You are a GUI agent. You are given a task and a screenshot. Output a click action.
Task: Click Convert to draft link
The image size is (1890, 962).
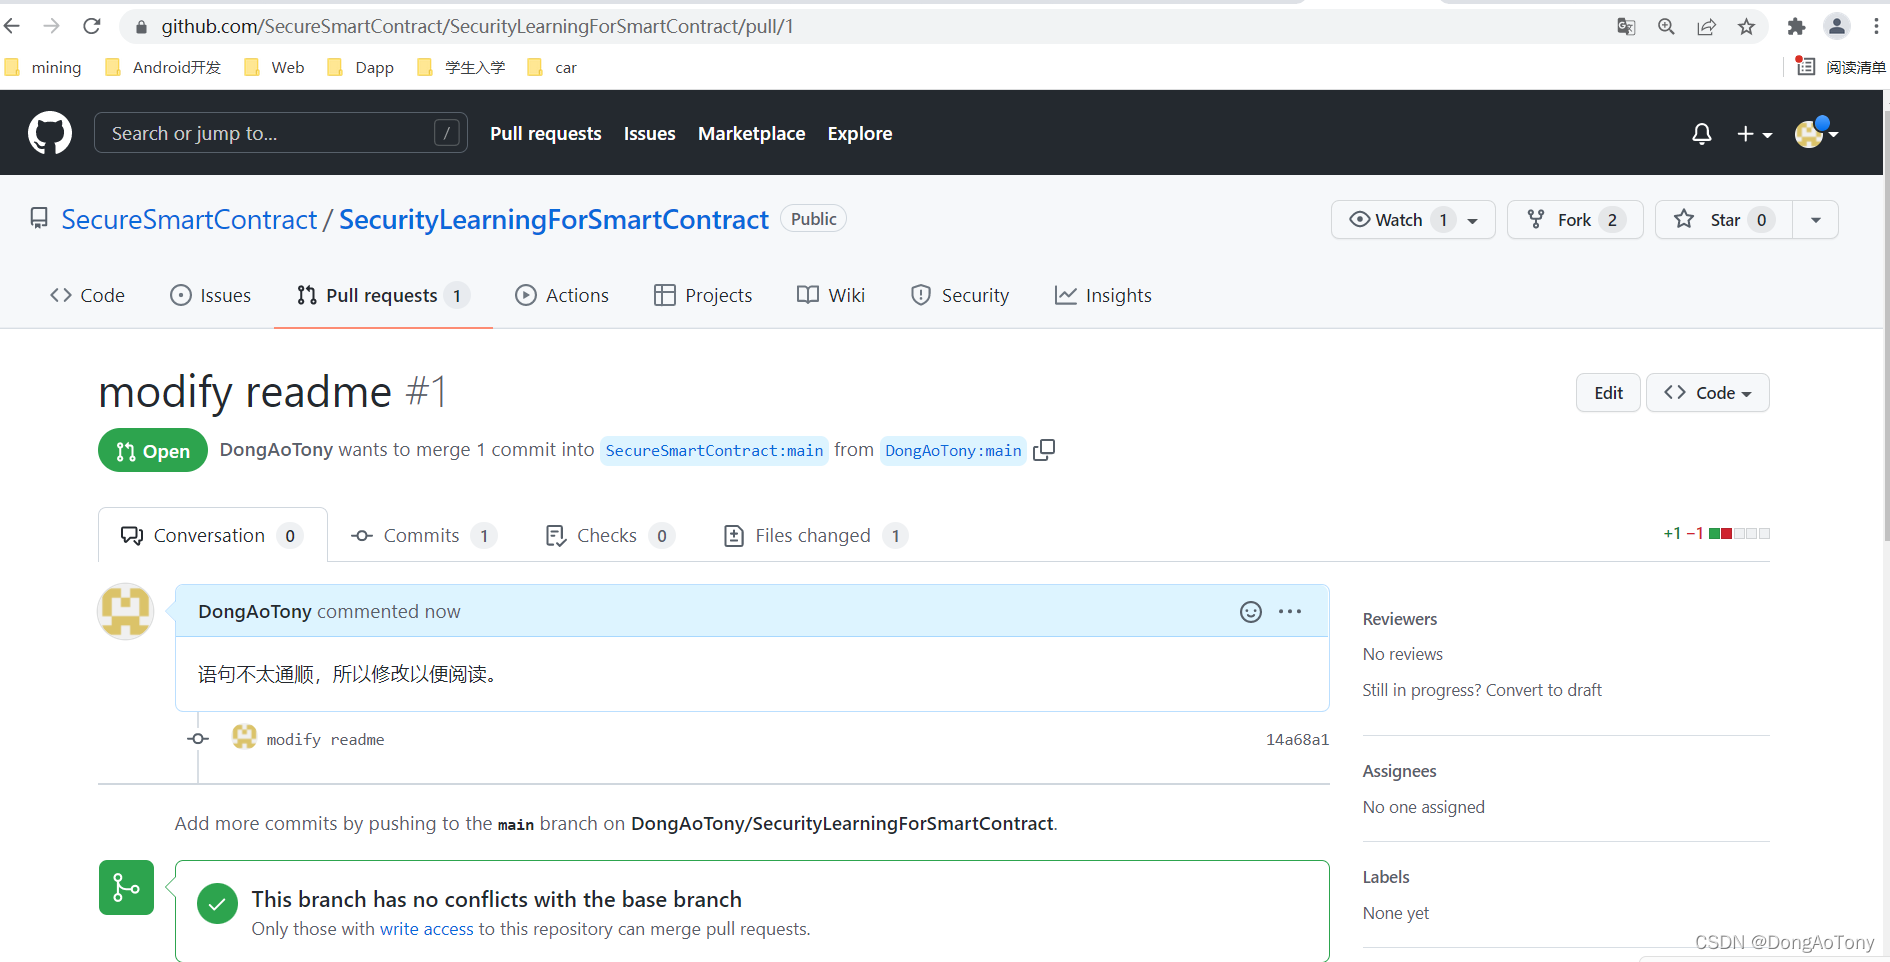tap(1544, 690)
